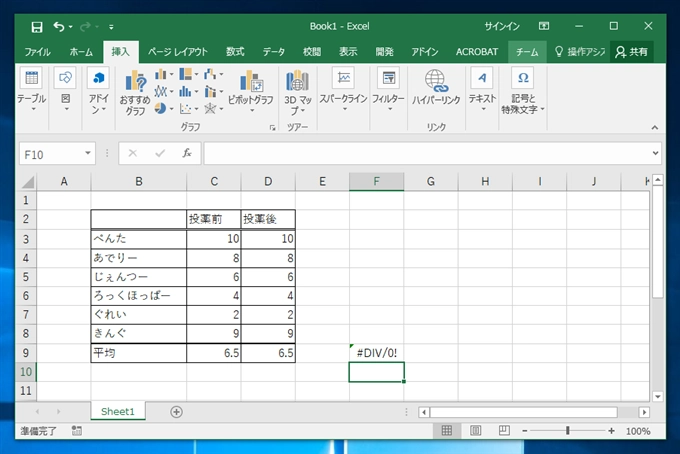The height and width of the screenshot is (454, 680).
Task: Click the 操作アシスト lightbulb search
Action: click(x=579, y=52)
